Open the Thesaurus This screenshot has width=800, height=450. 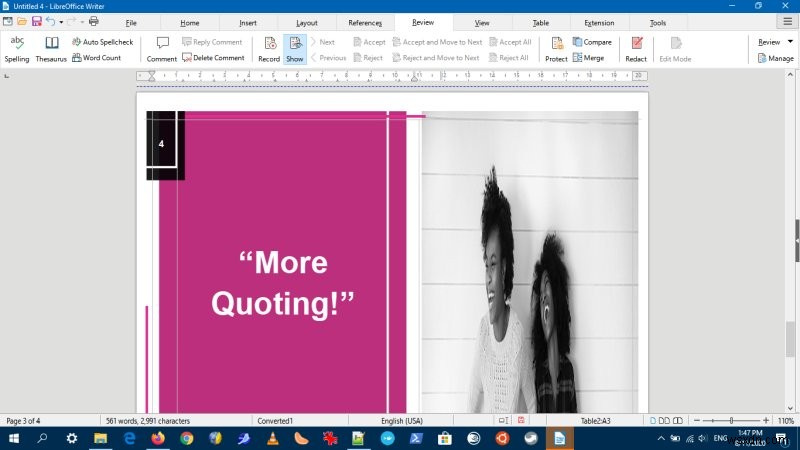51,49
